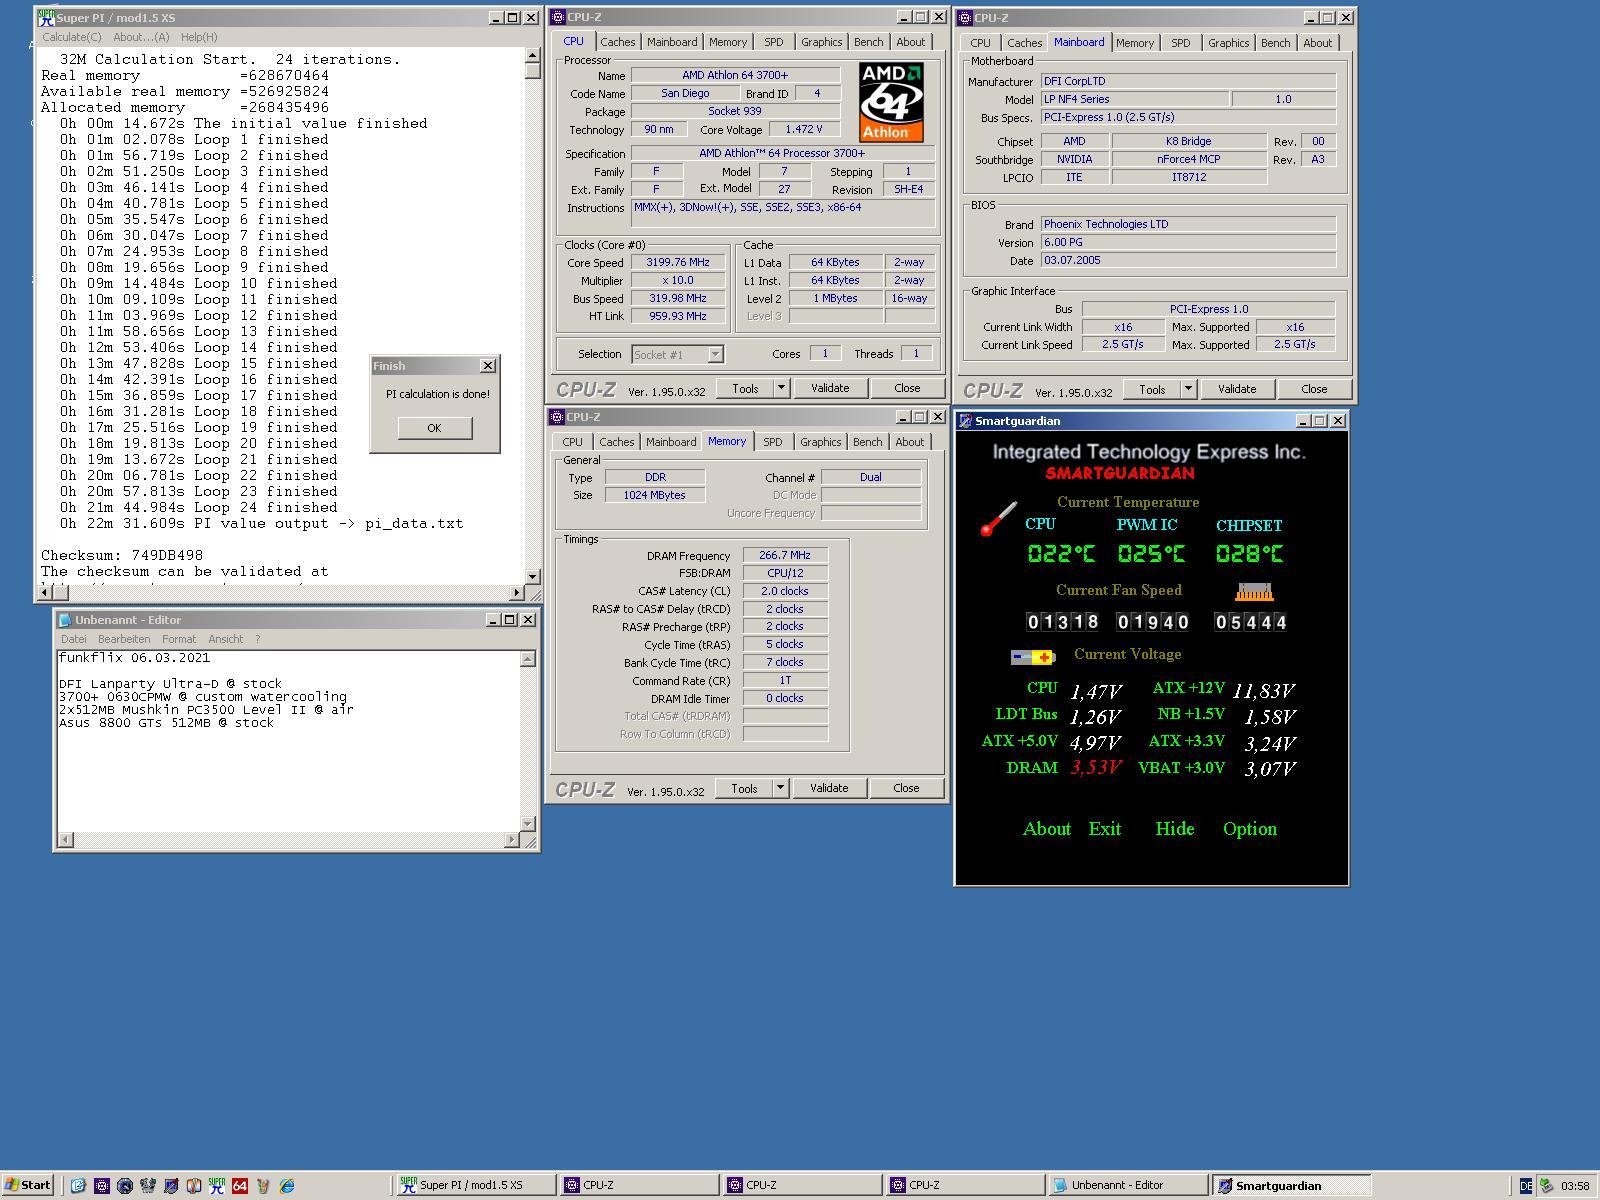This screenshot has height=1200, width=1600.
Task: Click the Core Speed value 3199.76 MHz
Action: (677, 262)
